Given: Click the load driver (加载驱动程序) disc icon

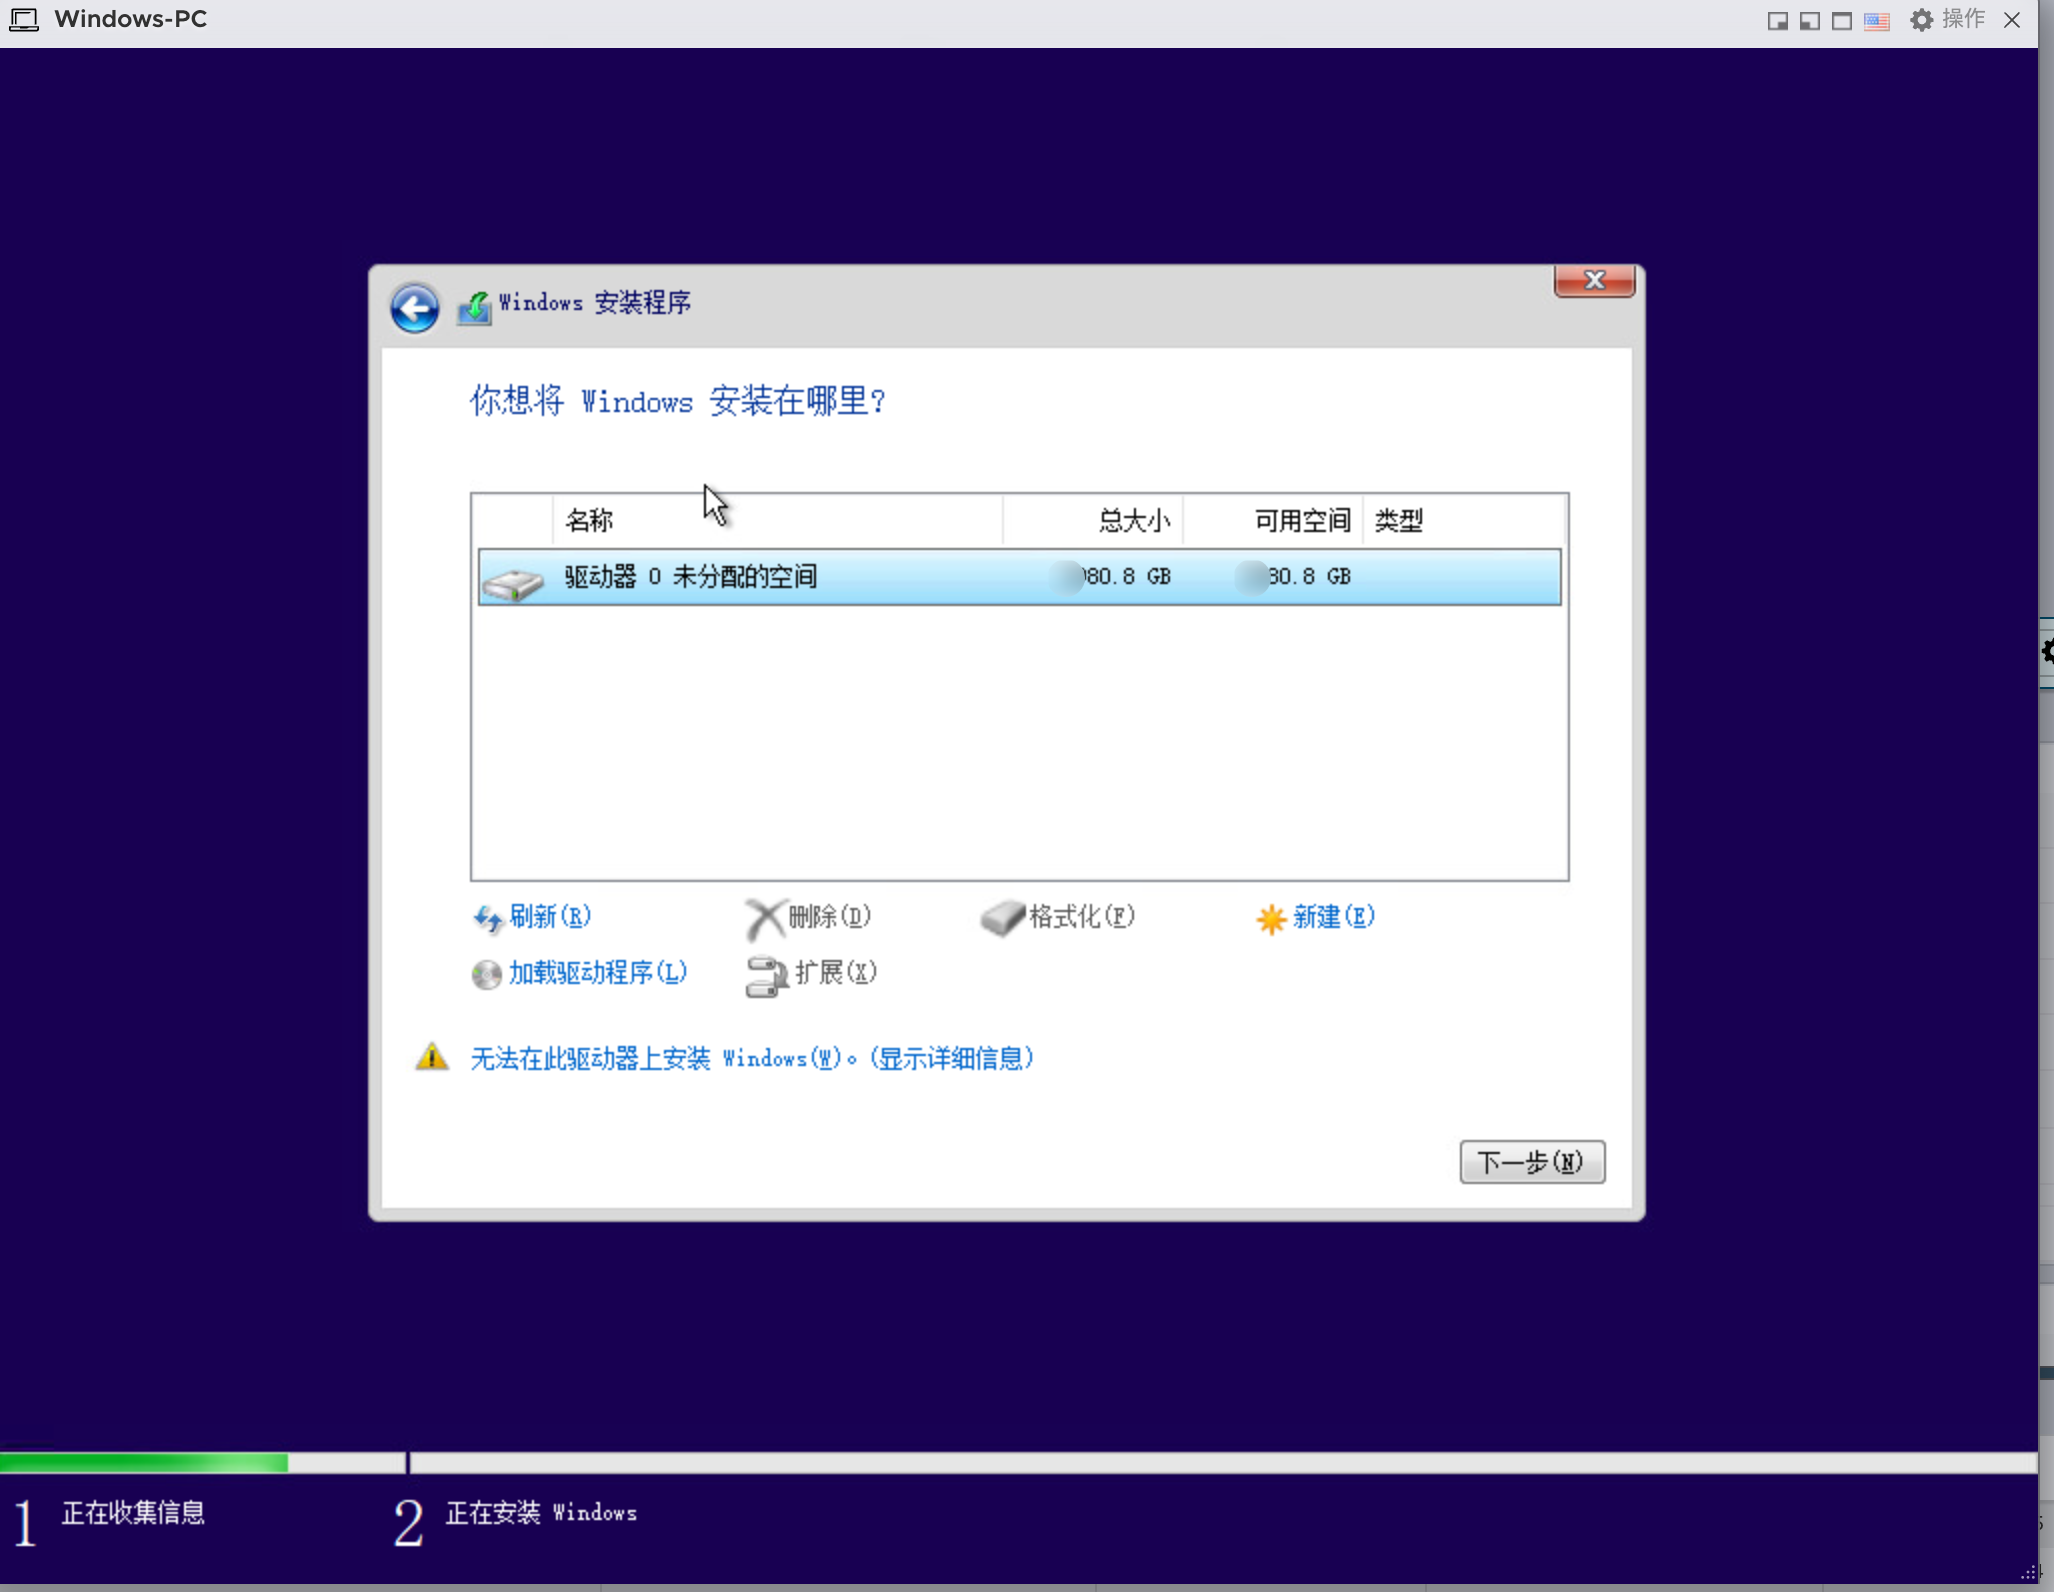Looking at the screenshot, I should 486,974.
